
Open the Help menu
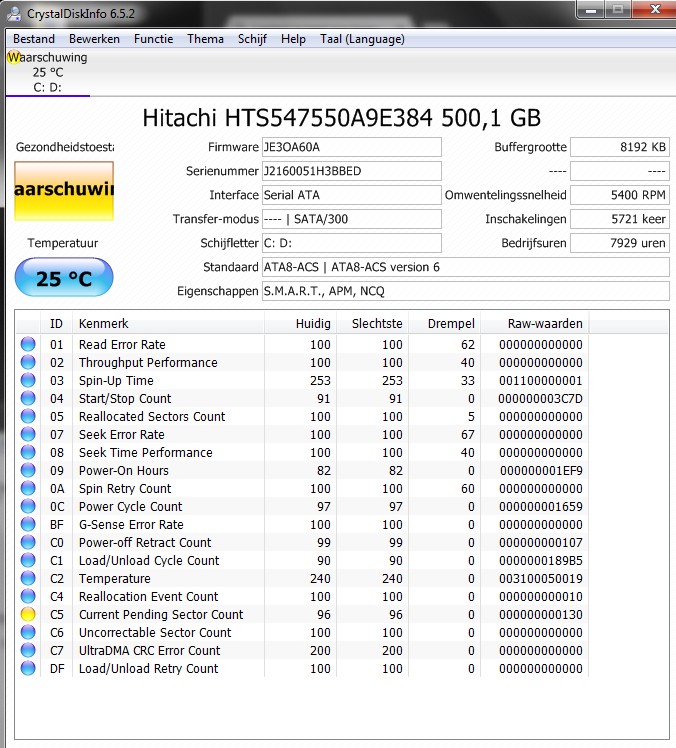(x=293, y=39)
